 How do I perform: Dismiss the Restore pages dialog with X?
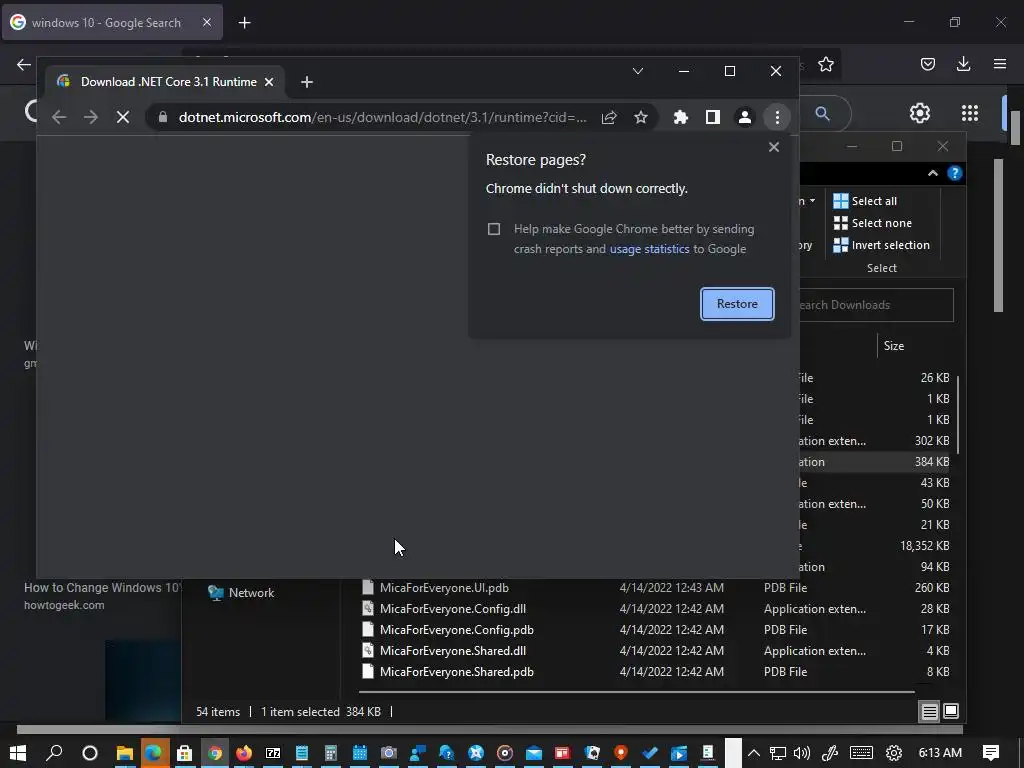[x=774, y=147]
